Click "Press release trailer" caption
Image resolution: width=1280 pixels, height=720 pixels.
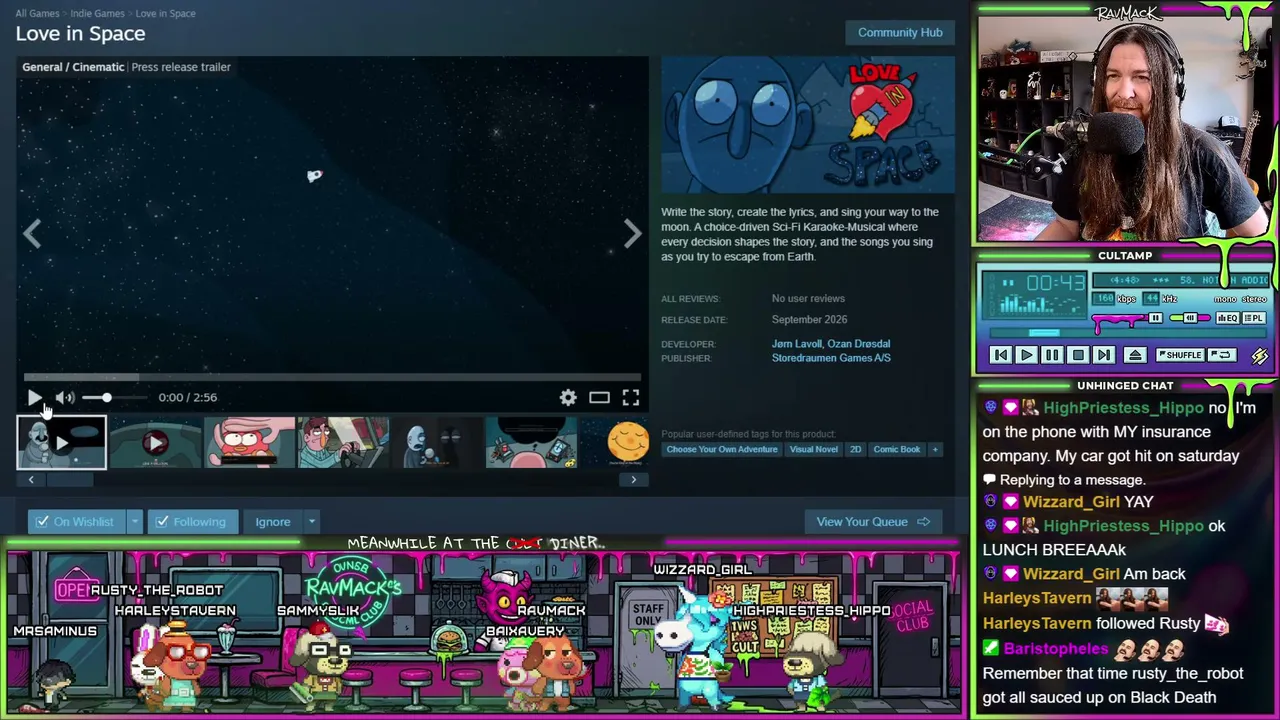pos(181,67)
